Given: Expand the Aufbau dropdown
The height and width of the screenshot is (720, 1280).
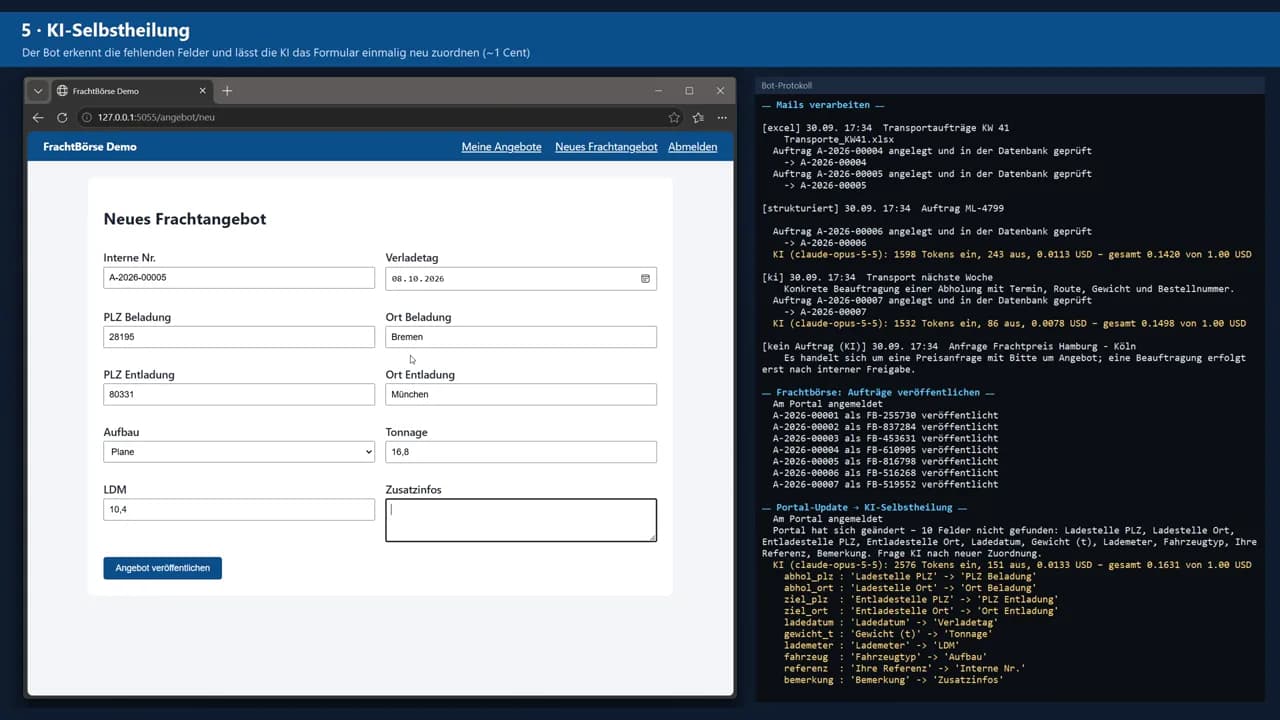Looking at the screenshot, I should point(239,452).
